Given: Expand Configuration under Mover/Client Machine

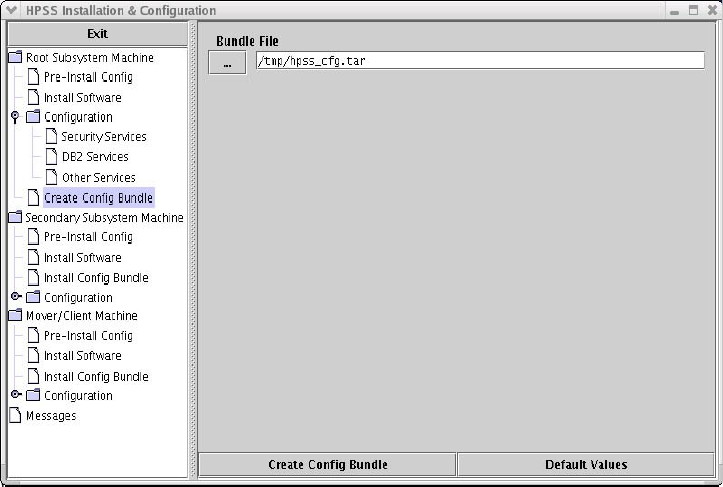Looking at the screenshot, I should (16, 394).
